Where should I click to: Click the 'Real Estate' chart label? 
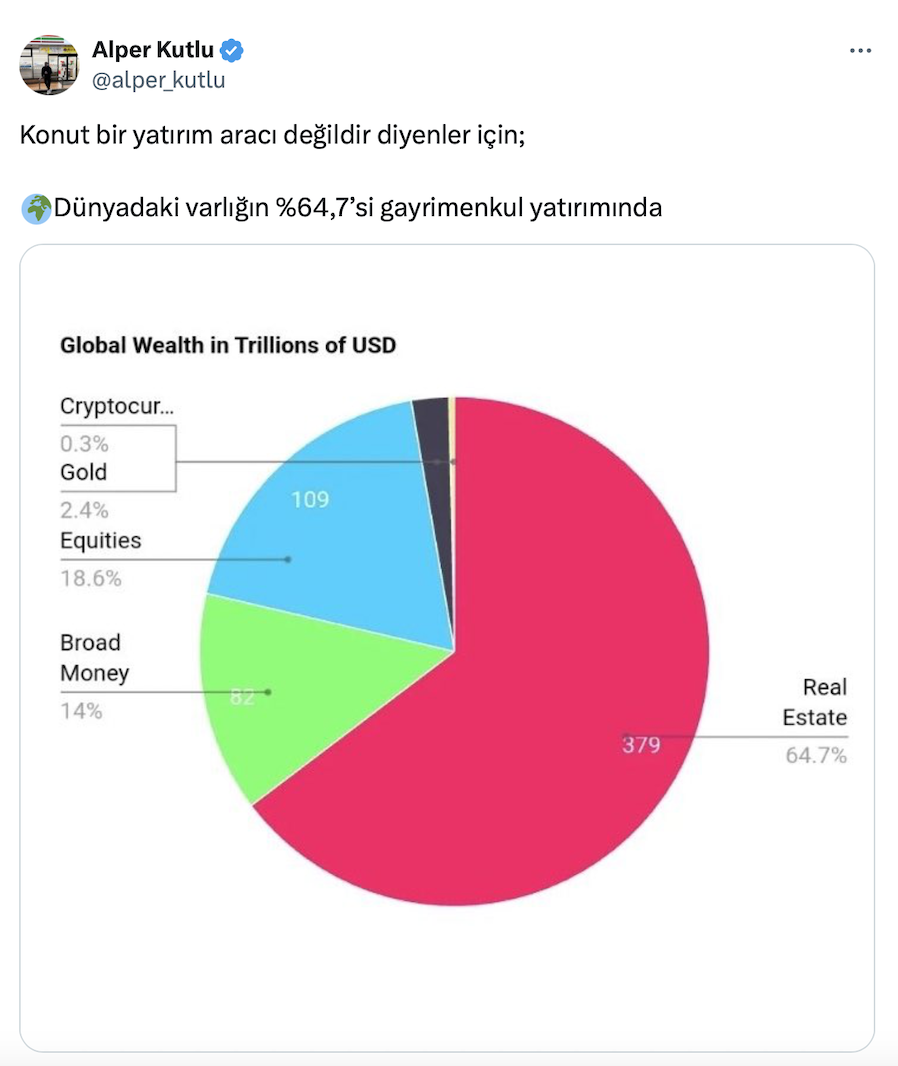coord(814,702)
